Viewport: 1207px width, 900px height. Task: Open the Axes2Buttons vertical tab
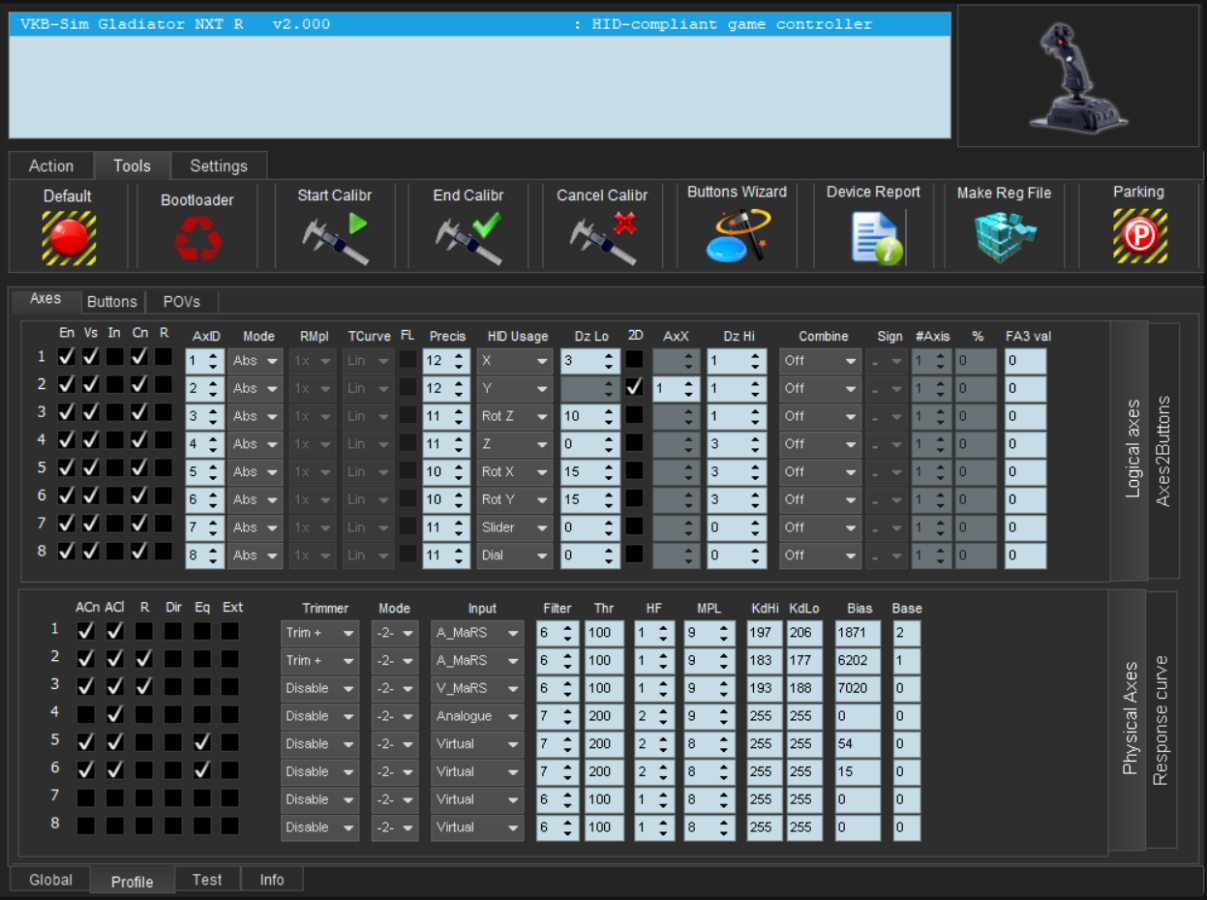coord(1163,451)
